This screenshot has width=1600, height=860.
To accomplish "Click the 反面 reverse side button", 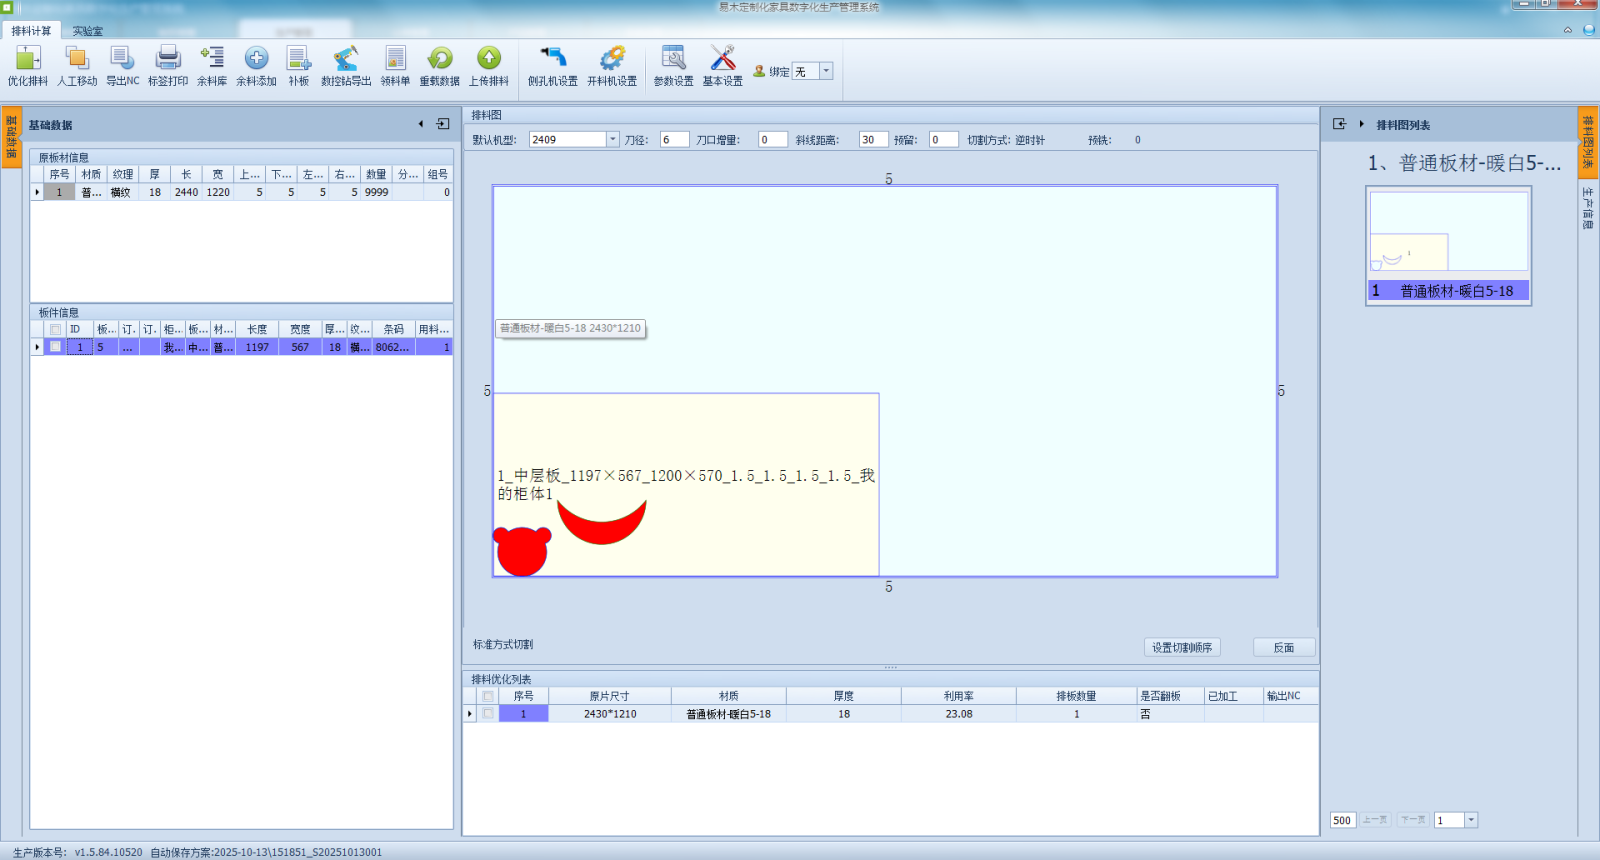I will point(1284,648).
